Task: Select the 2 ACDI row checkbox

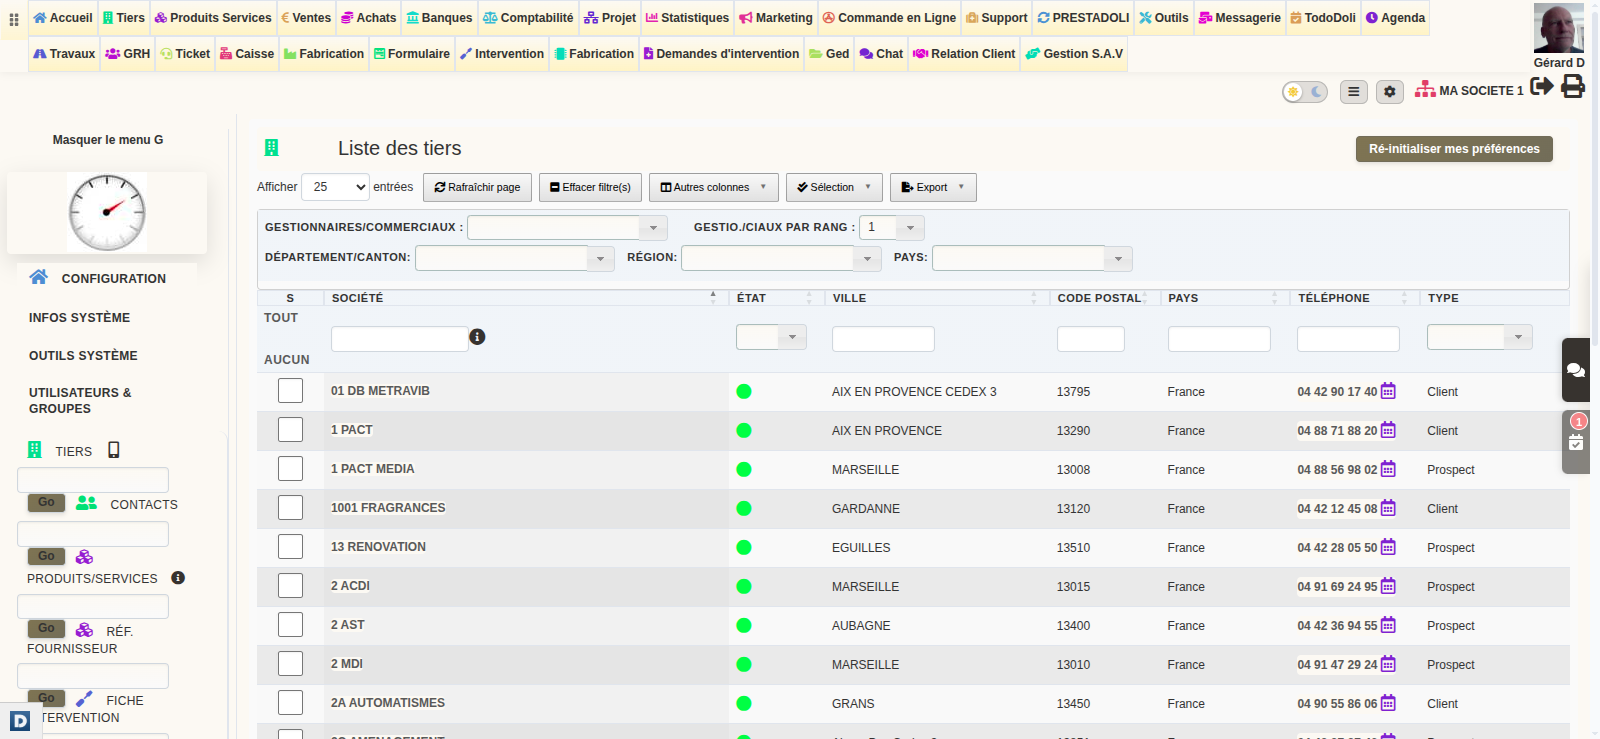Action: point(290,585)
